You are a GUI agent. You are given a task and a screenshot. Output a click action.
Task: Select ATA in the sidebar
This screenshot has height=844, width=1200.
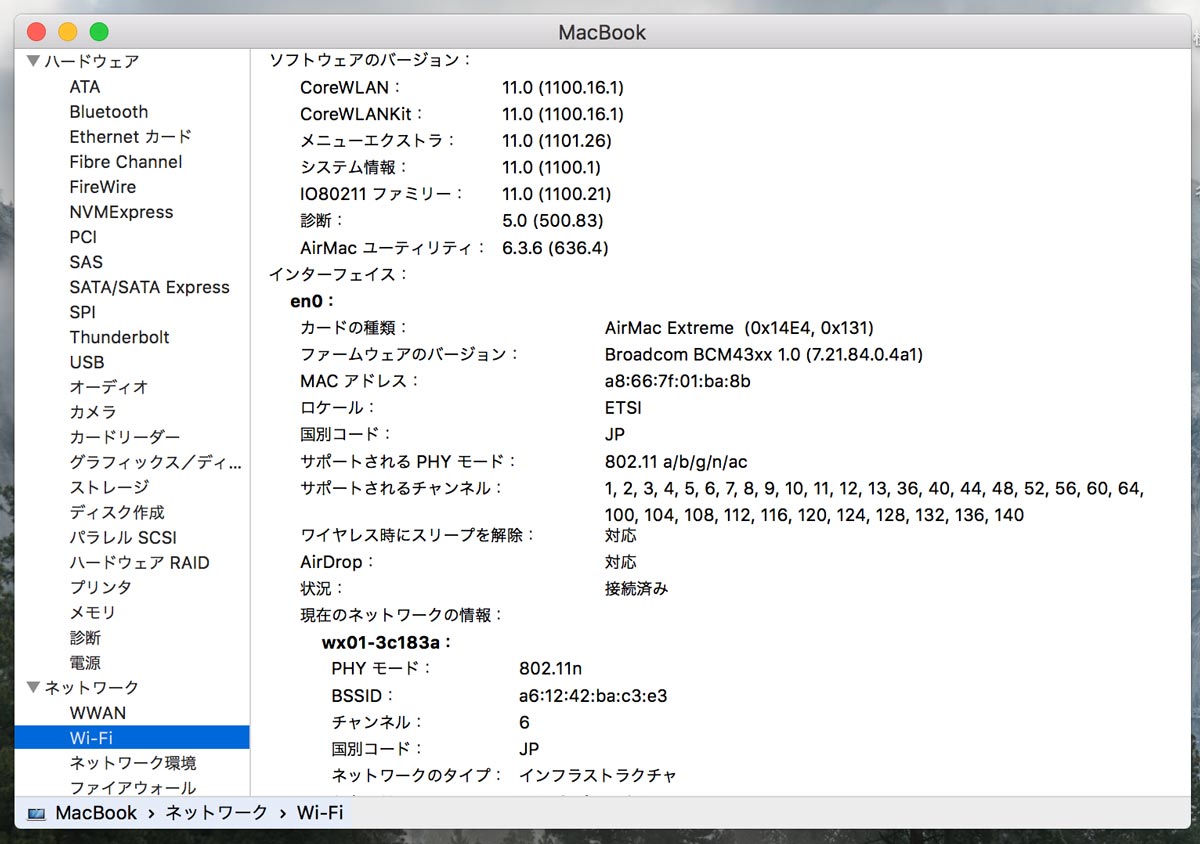85,87
